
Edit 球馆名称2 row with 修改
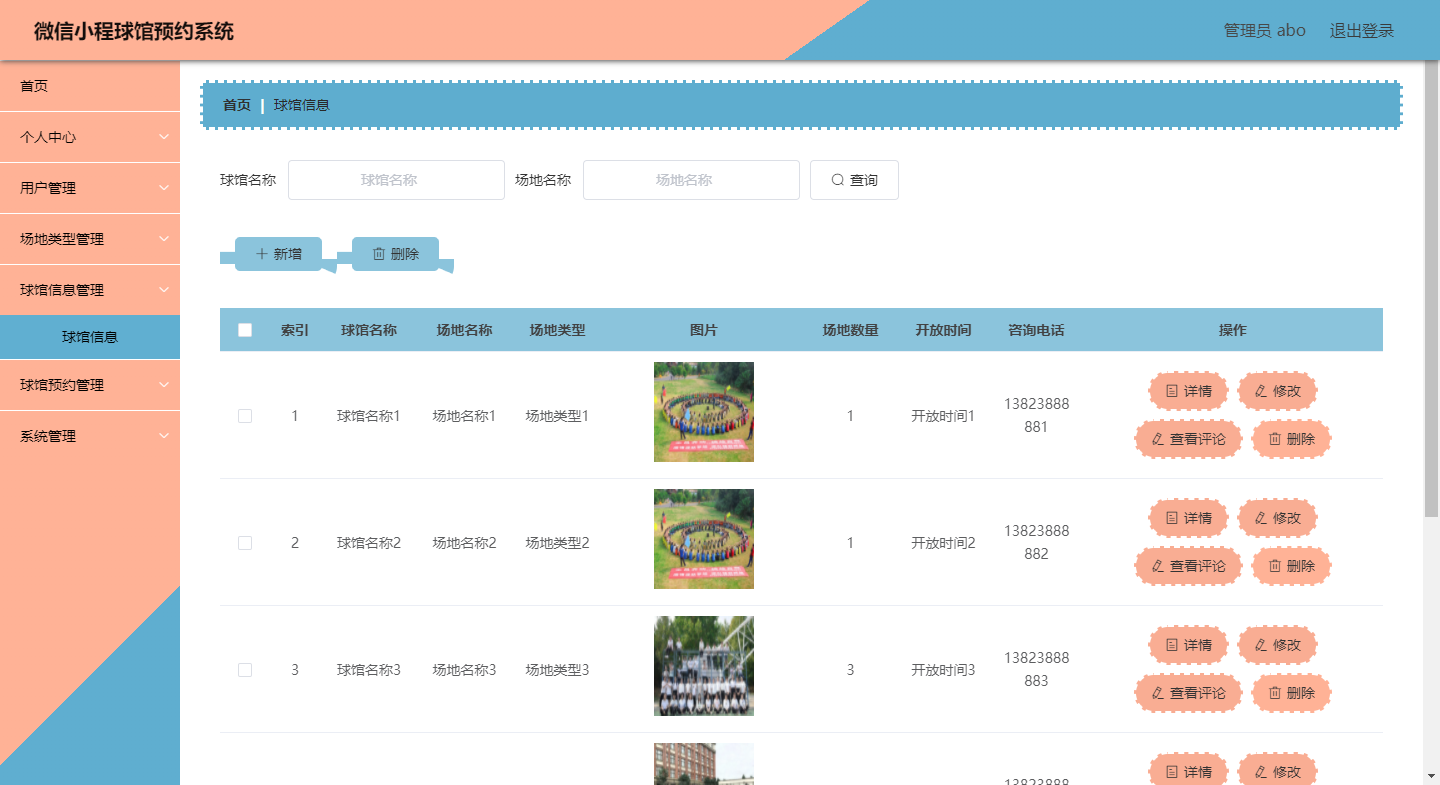point(1277,518)
